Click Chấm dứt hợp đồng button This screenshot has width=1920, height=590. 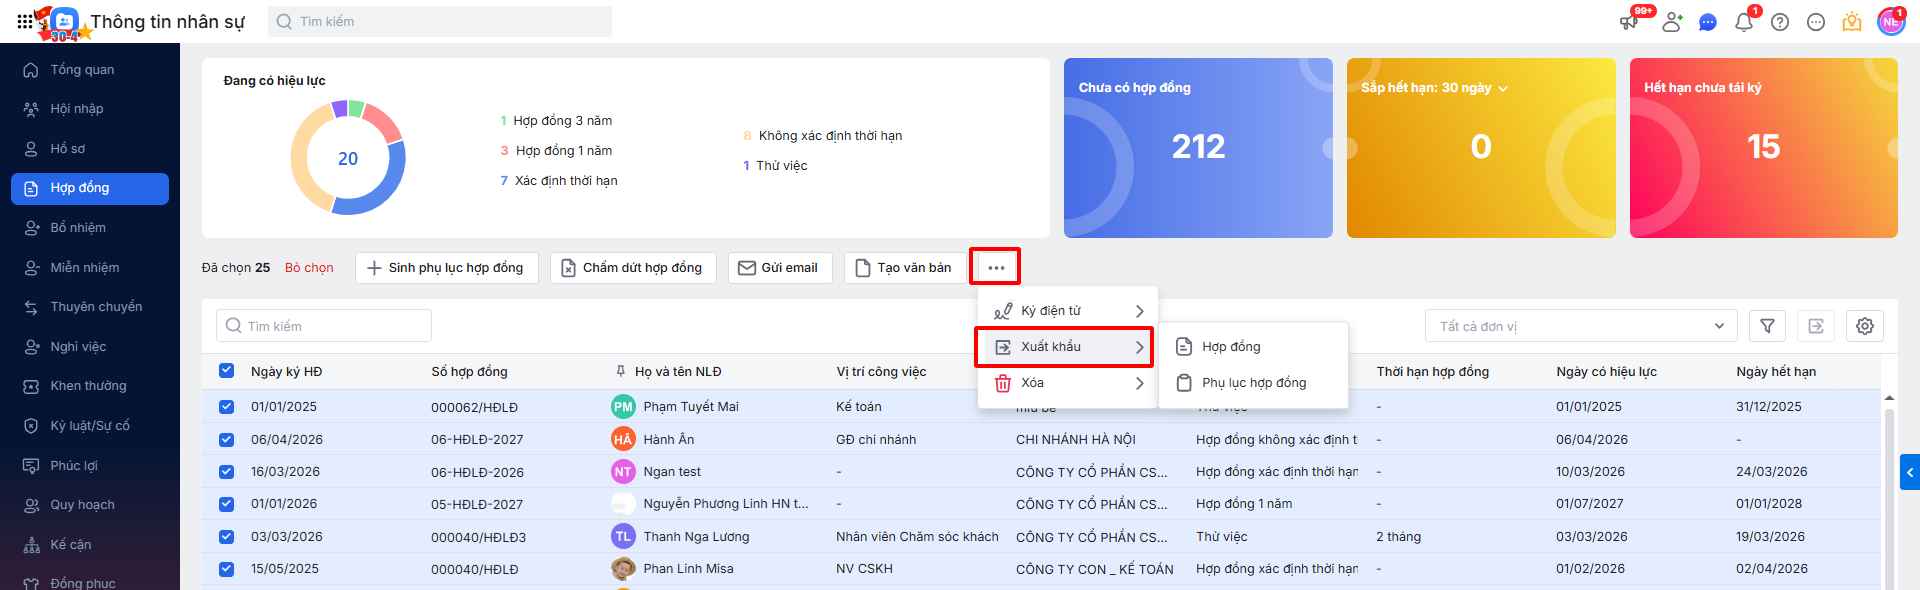coord(633,268)
